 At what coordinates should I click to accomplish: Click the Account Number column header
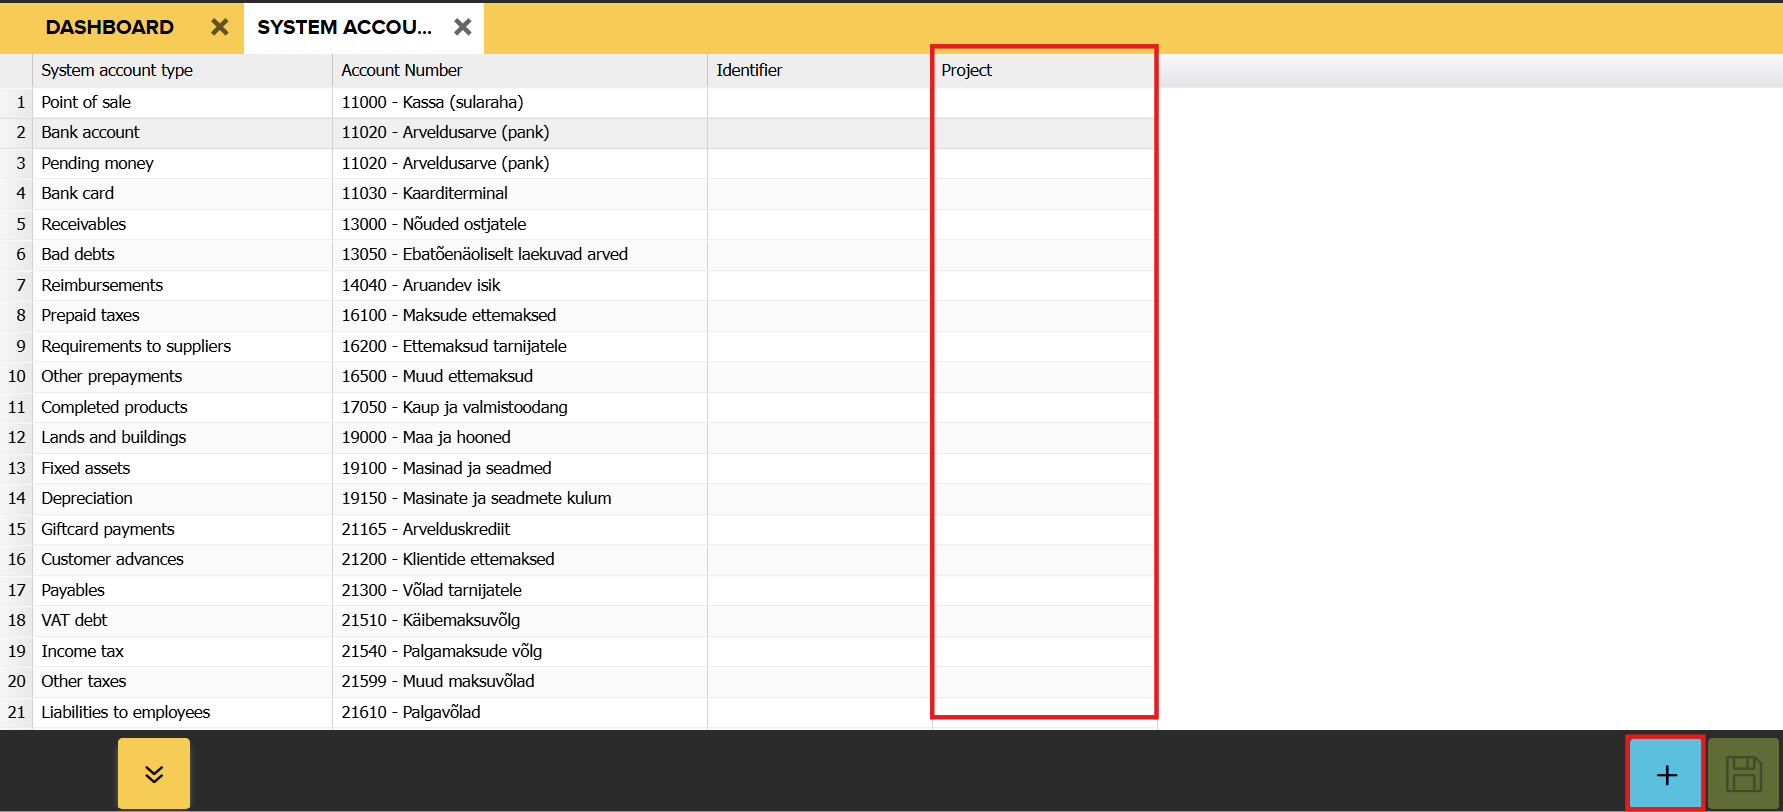click(401, 70)
